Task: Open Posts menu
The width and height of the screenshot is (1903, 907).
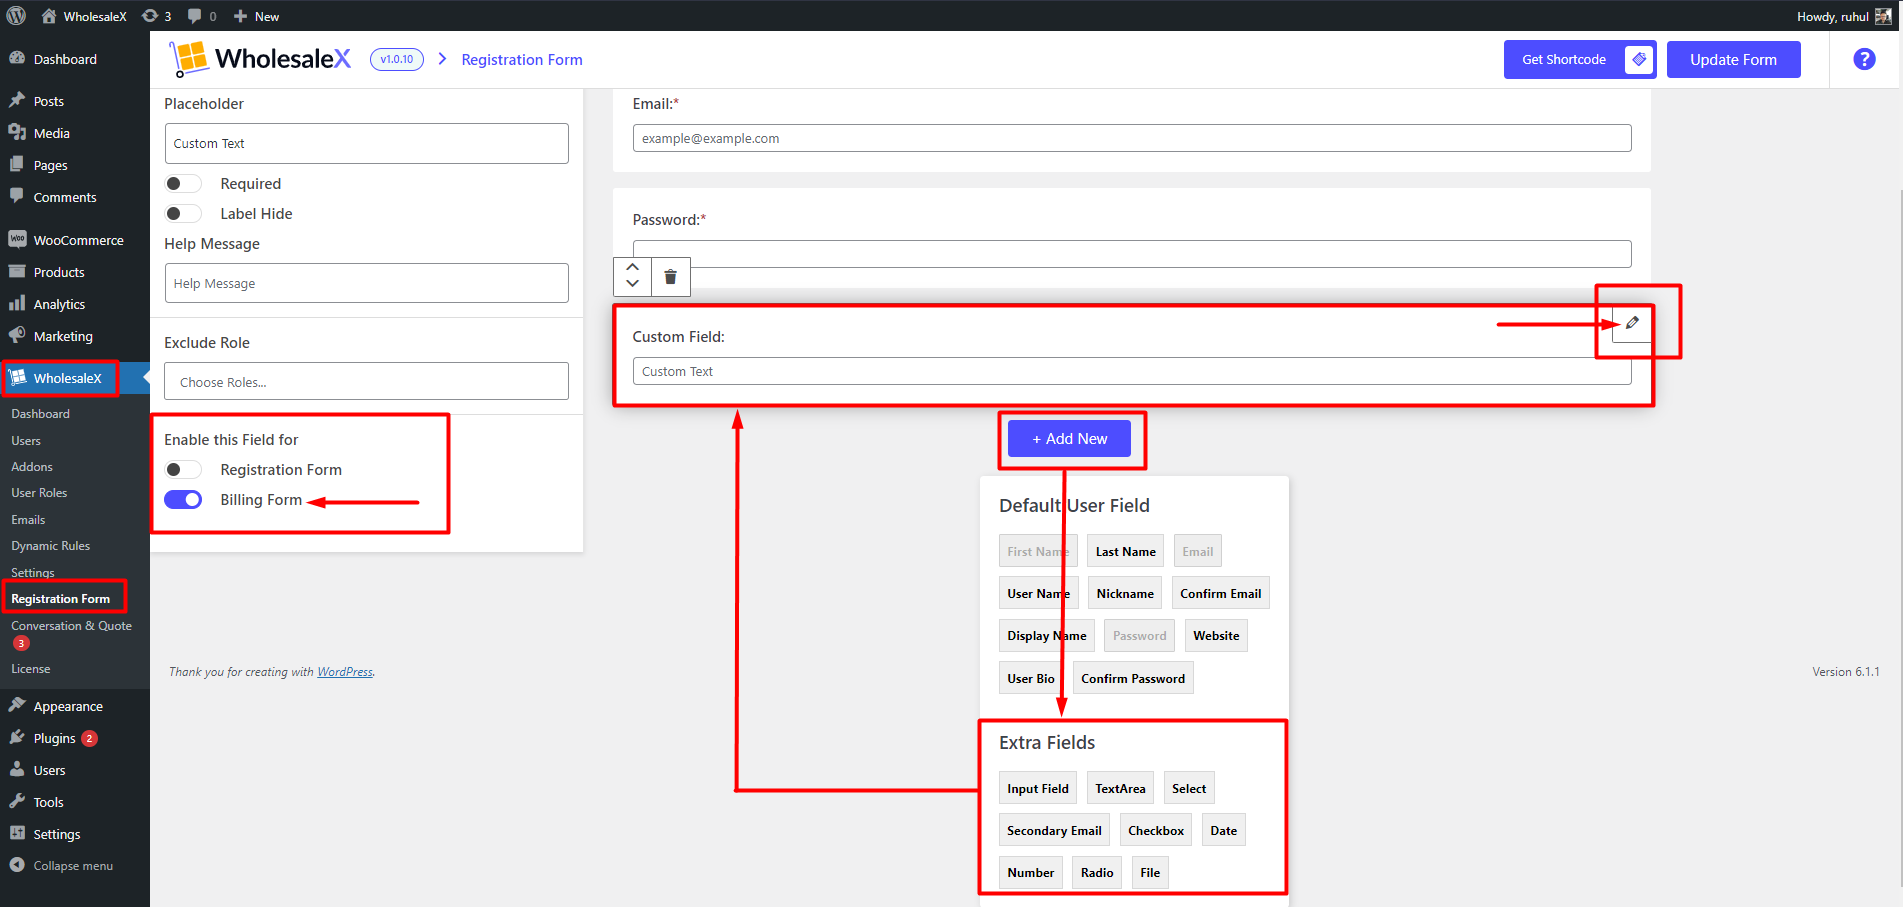Action: [x=48, y=101]
